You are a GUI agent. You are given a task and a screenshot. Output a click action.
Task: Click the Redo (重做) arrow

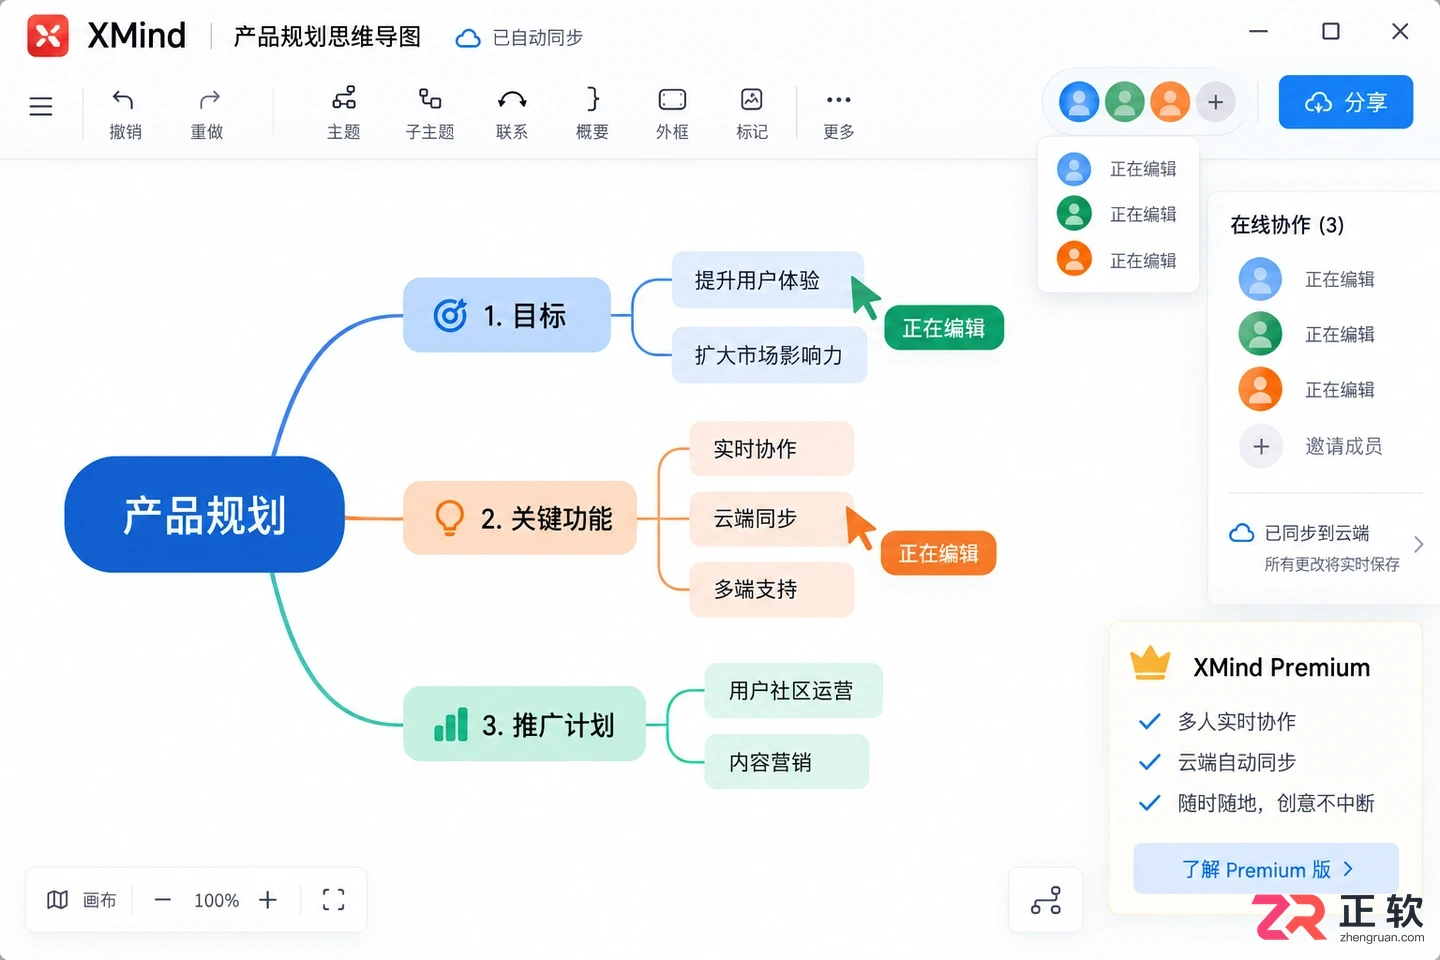pos(207,114)
